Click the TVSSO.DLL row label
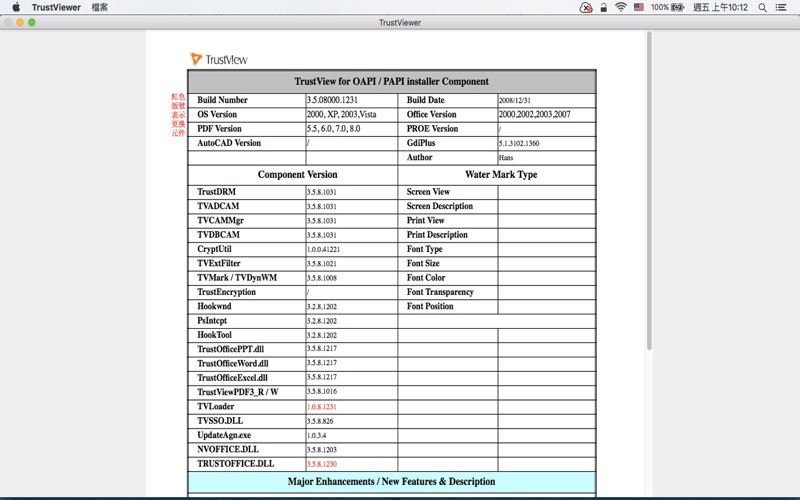Viewport: 800px width, 500px height. tap(220, 420)
